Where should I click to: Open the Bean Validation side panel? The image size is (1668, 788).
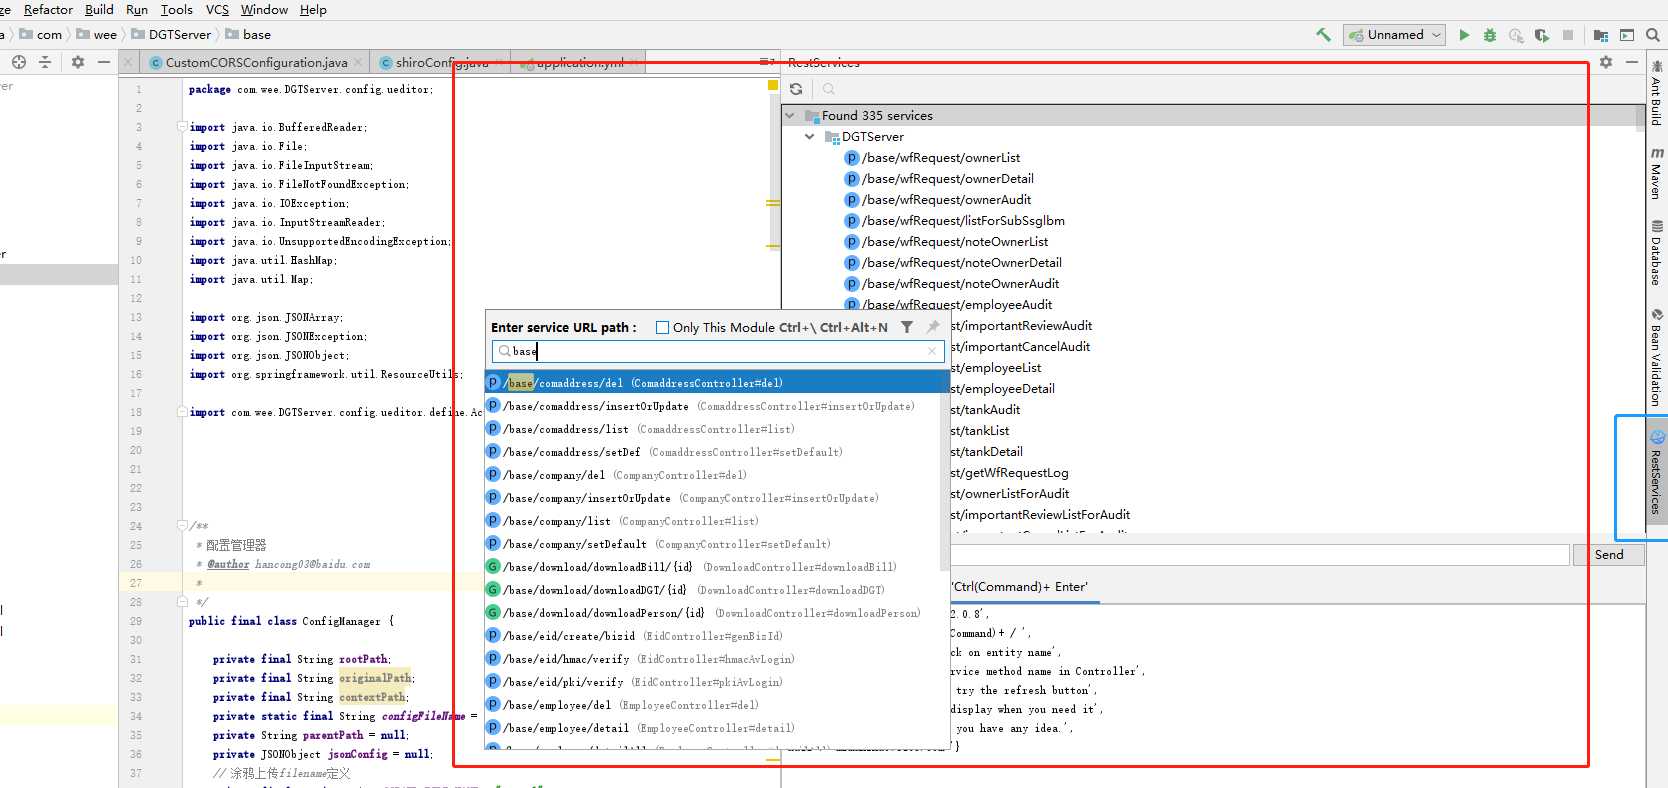[1657, 358]
